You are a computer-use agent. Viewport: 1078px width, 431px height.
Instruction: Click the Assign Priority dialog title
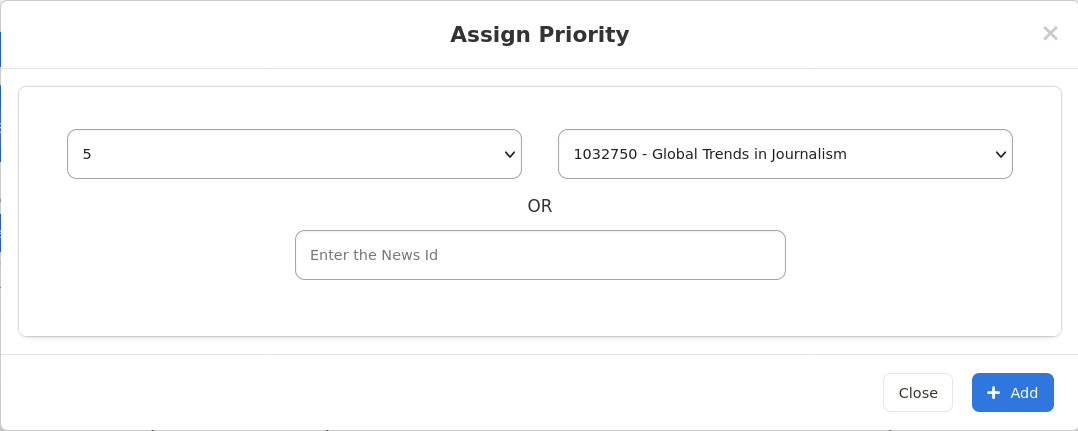tap(539, 34)
